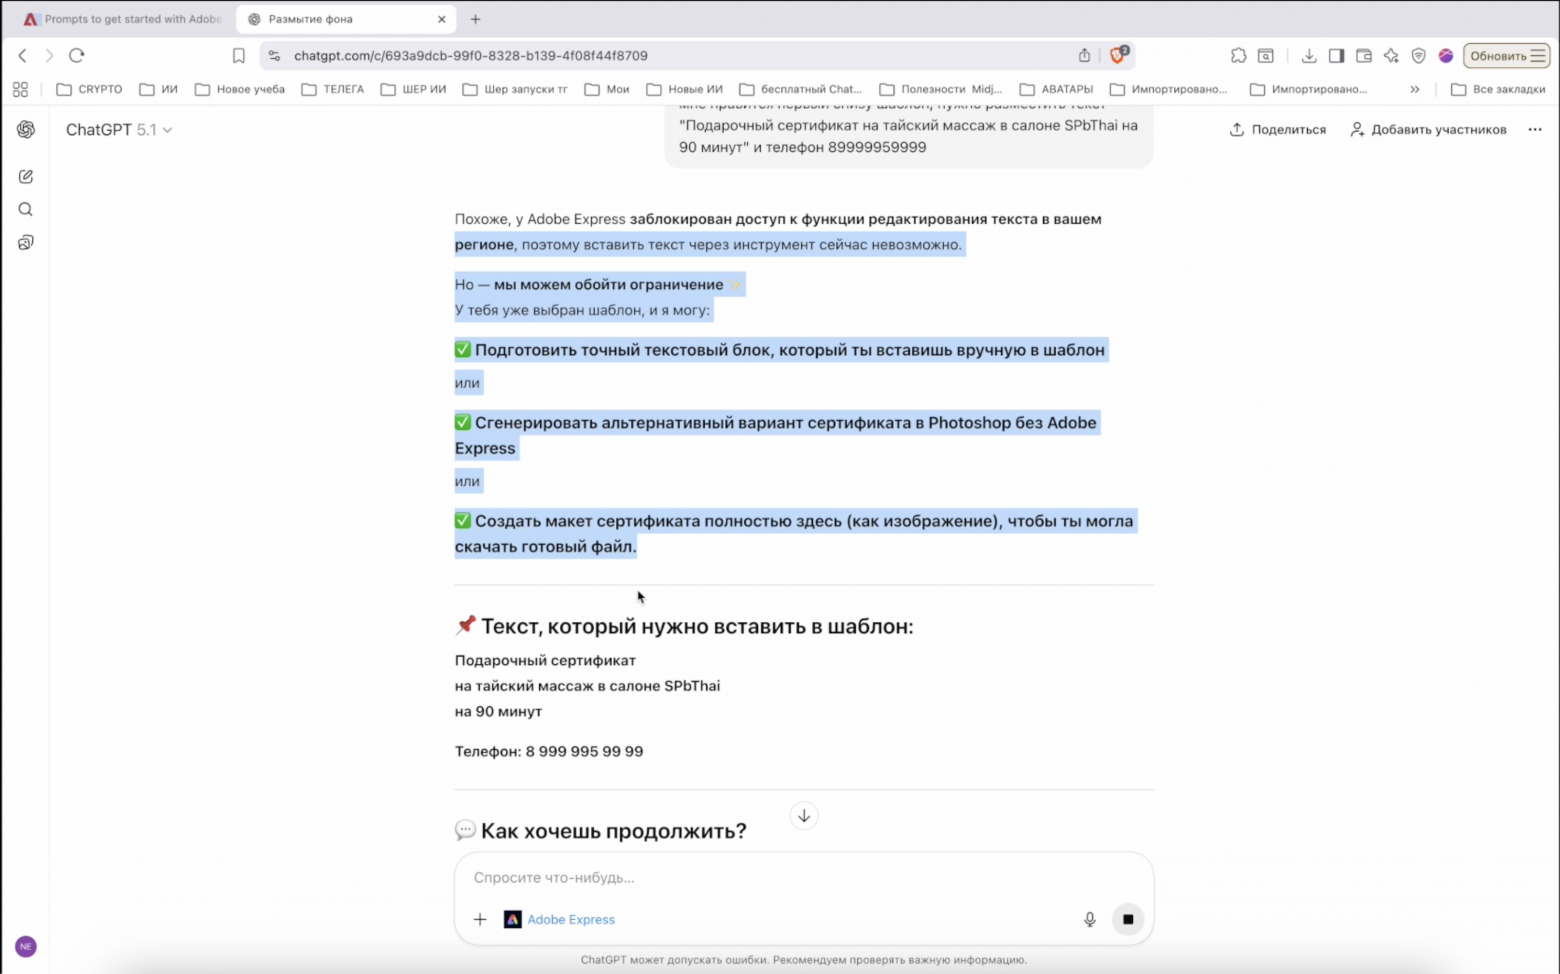Open the three-dots conversation options menu
This screenshot has width=1560, height=974.
(1534, 129)
